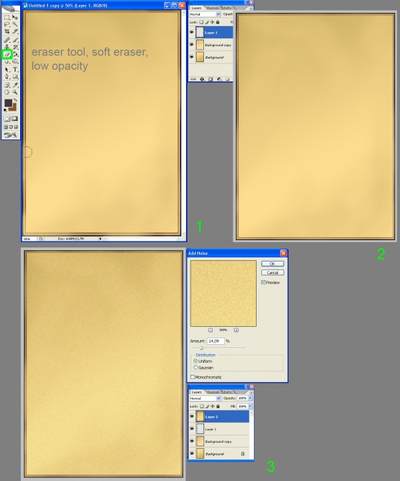Click Cancel in Add Noise dialog
The image size is (400, 481).
pos(272,273)
